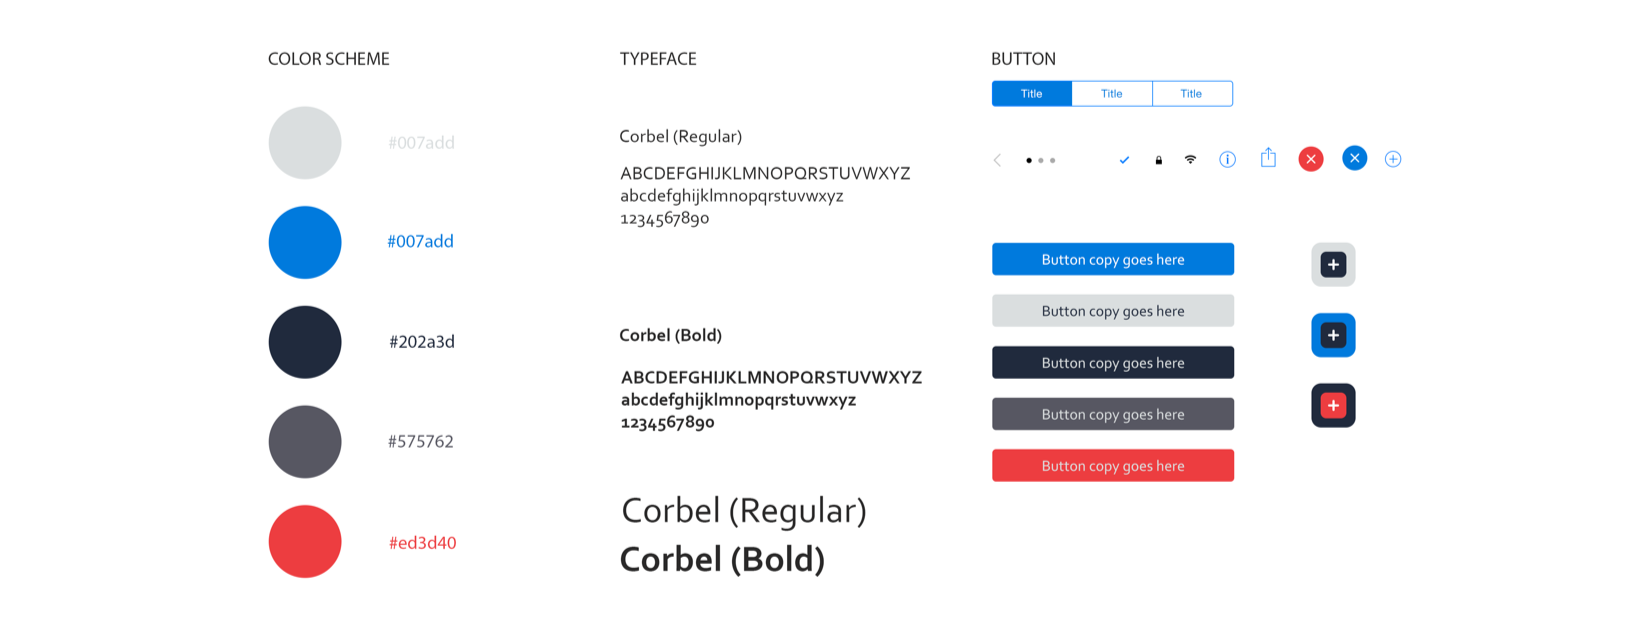Click the blue info circle icon

pos(1227,159)
